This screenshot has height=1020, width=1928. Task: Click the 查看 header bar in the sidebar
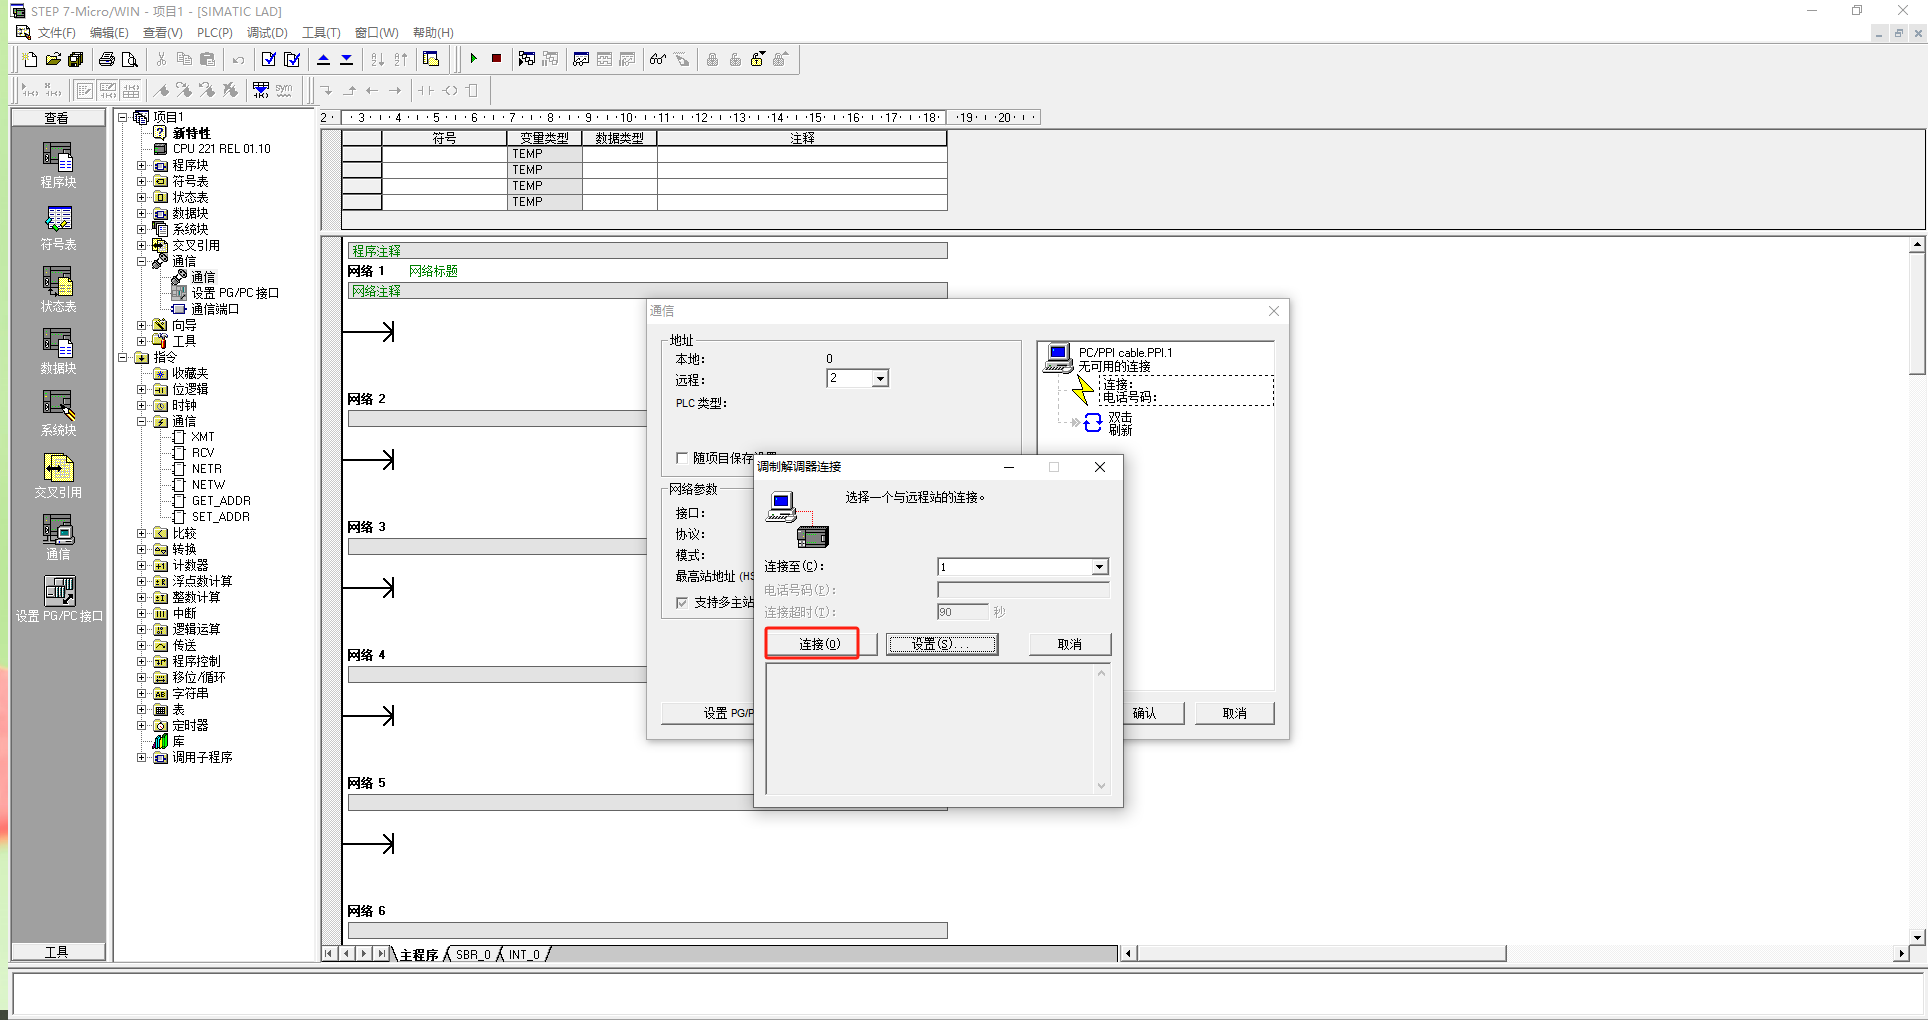point(58,118)
